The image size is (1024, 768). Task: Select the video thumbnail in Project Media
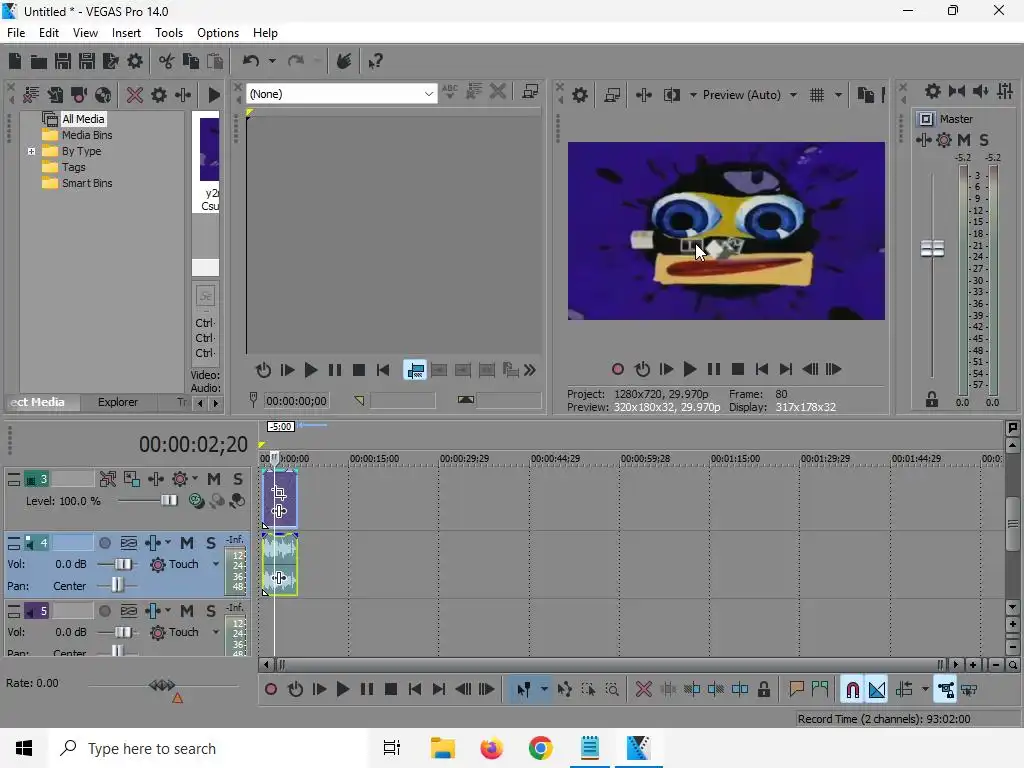pos(209,150)
